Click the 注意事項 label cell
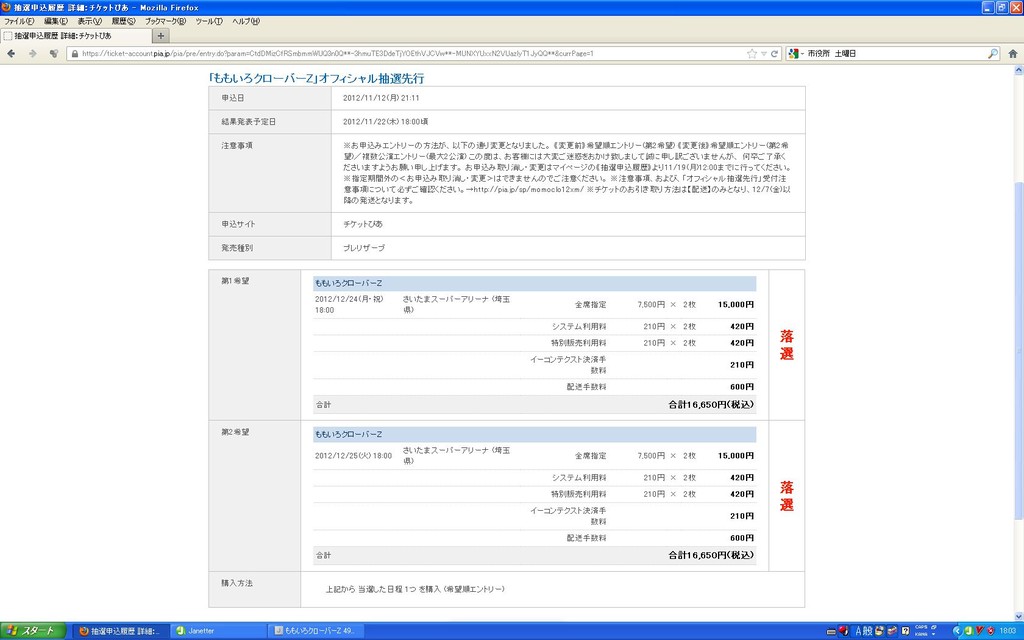Viewport: 1024px width, 640px height. click(x=270, y=173)
